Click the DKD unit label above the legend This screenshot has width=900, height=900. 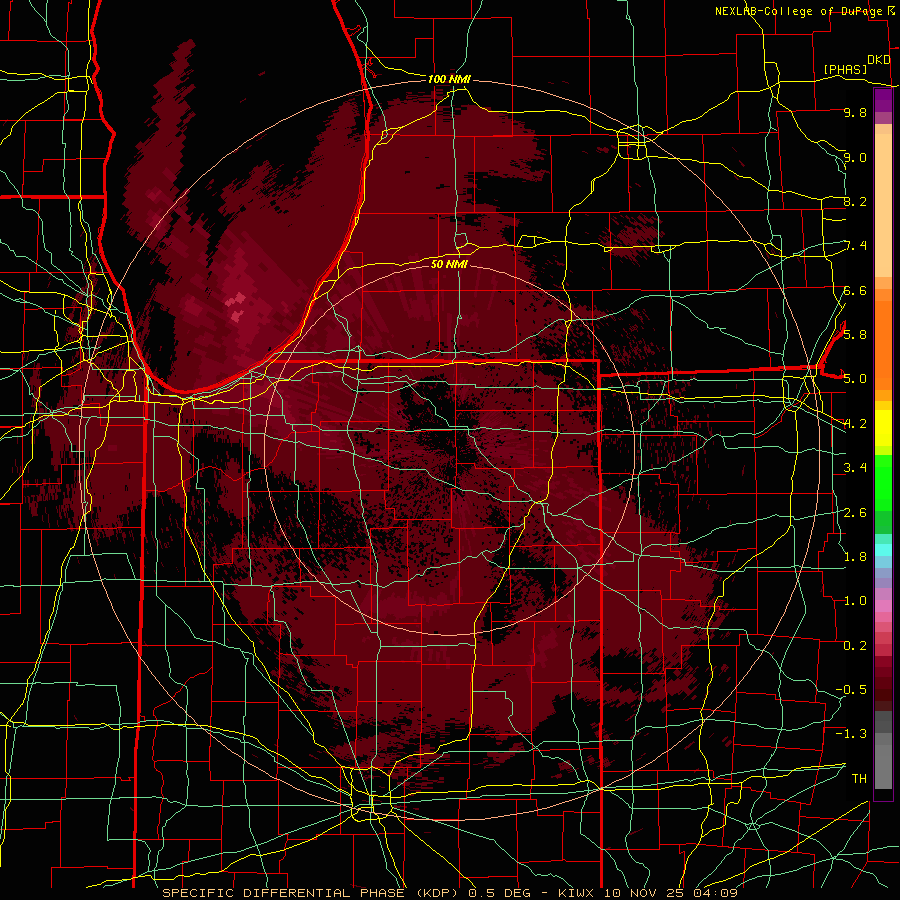879,60
